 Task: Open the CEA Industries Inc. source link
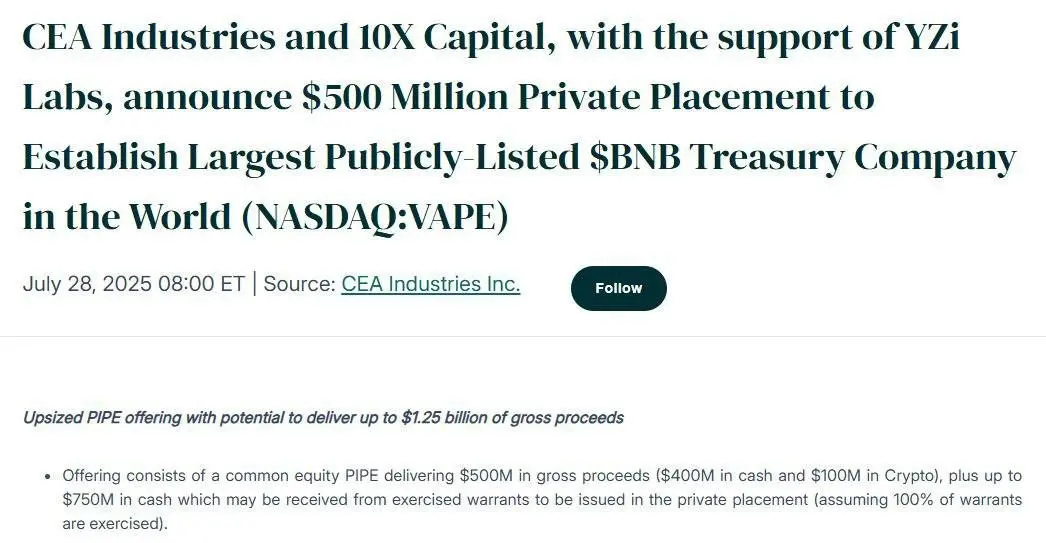click(x=430, y=284)
